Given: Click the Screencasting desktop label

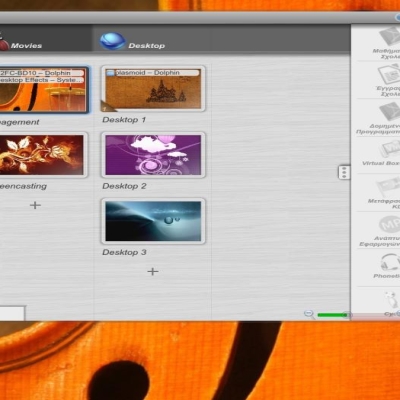Looking at the screenshot, I should (23, 186).
